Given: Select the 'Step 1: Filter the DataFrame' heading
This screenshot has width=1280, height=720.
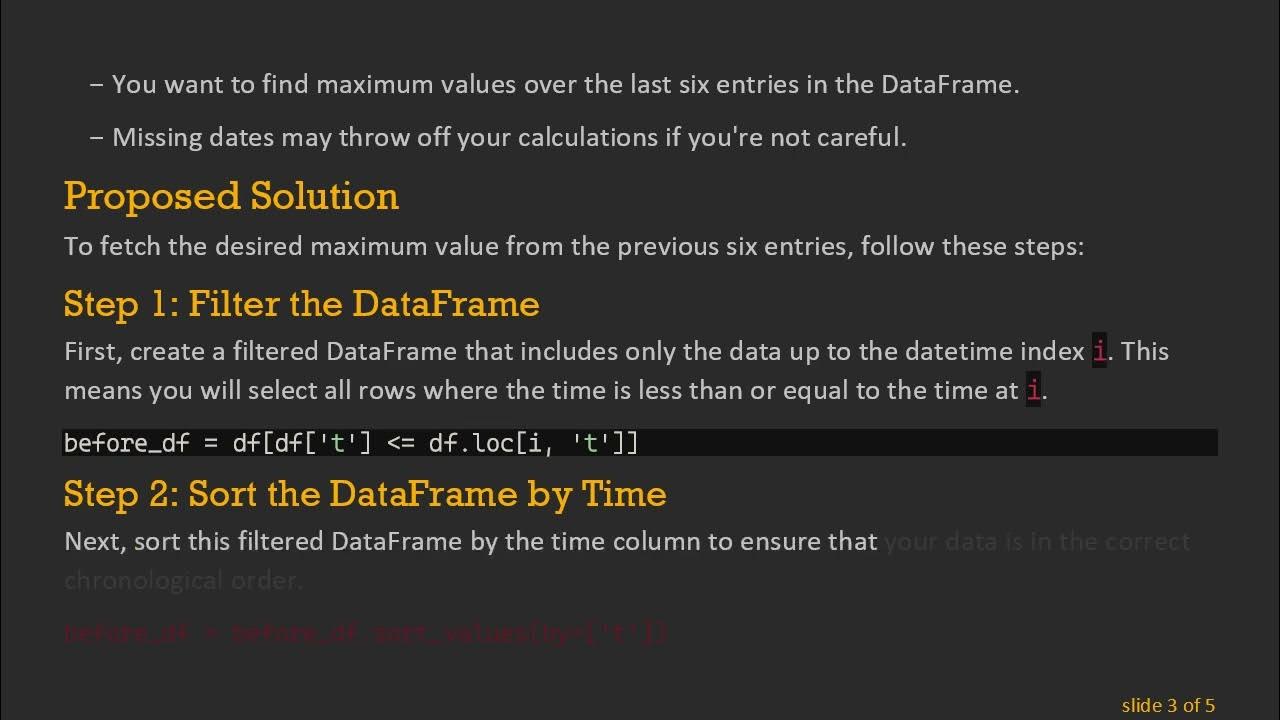Looking at the screenshot, I should pos(301,303).
